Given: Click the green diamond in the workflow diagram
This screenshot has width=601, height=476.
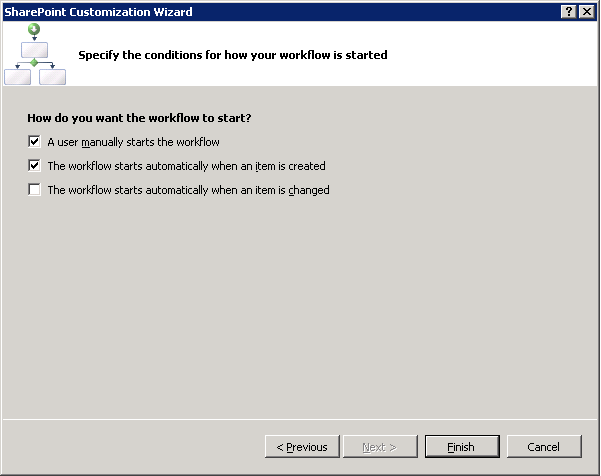Looking at the screenshot, I should [35, 63].
